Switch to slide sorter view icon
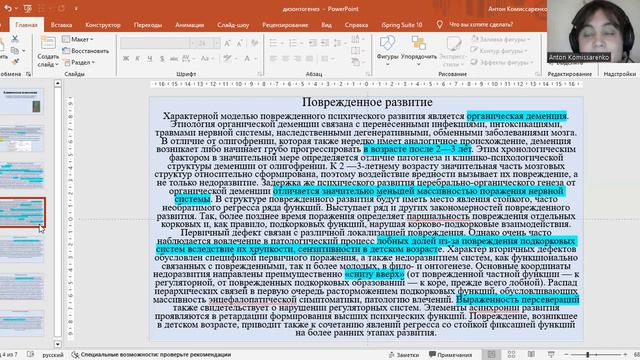Screen dimensions: 640x360 [x=511, y=354]
